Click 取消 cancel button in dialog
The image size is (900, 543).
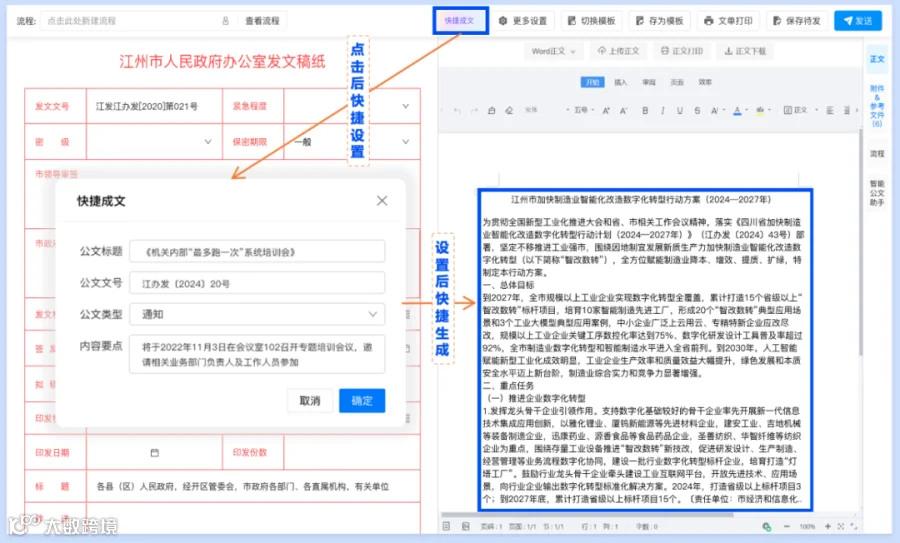coord(310,401)
